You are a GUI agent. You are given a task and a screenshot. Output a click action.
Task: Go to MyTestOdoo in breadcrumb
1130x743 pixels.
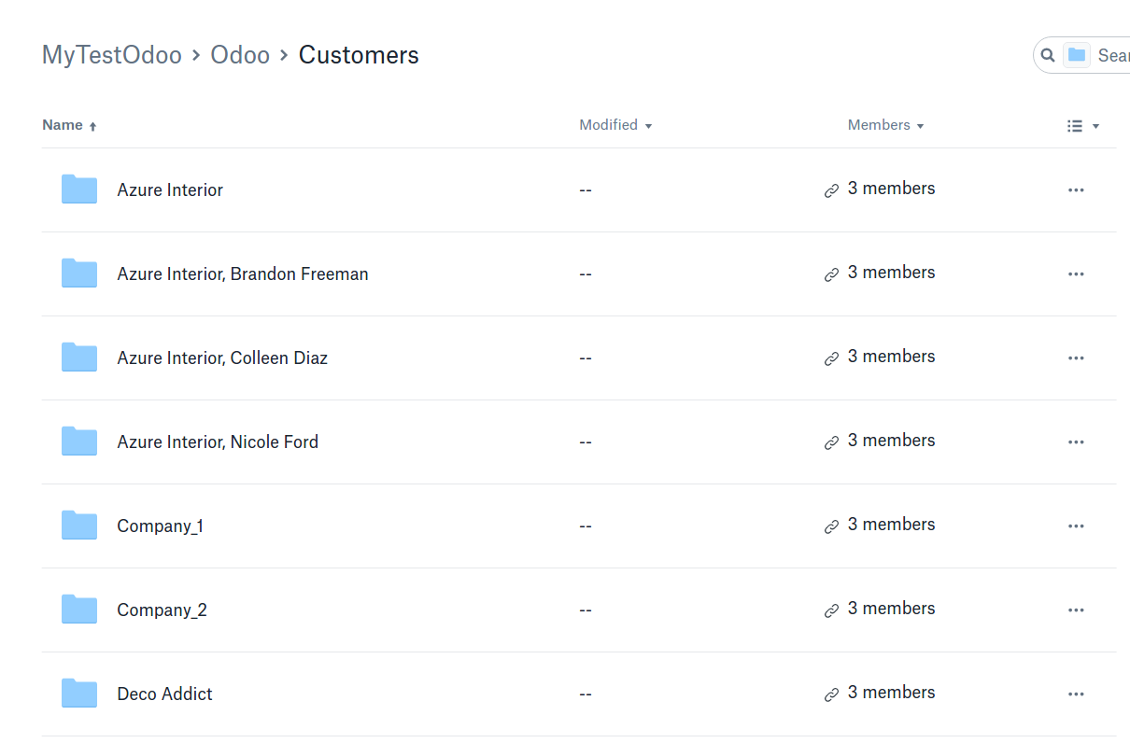coord(111,55)
